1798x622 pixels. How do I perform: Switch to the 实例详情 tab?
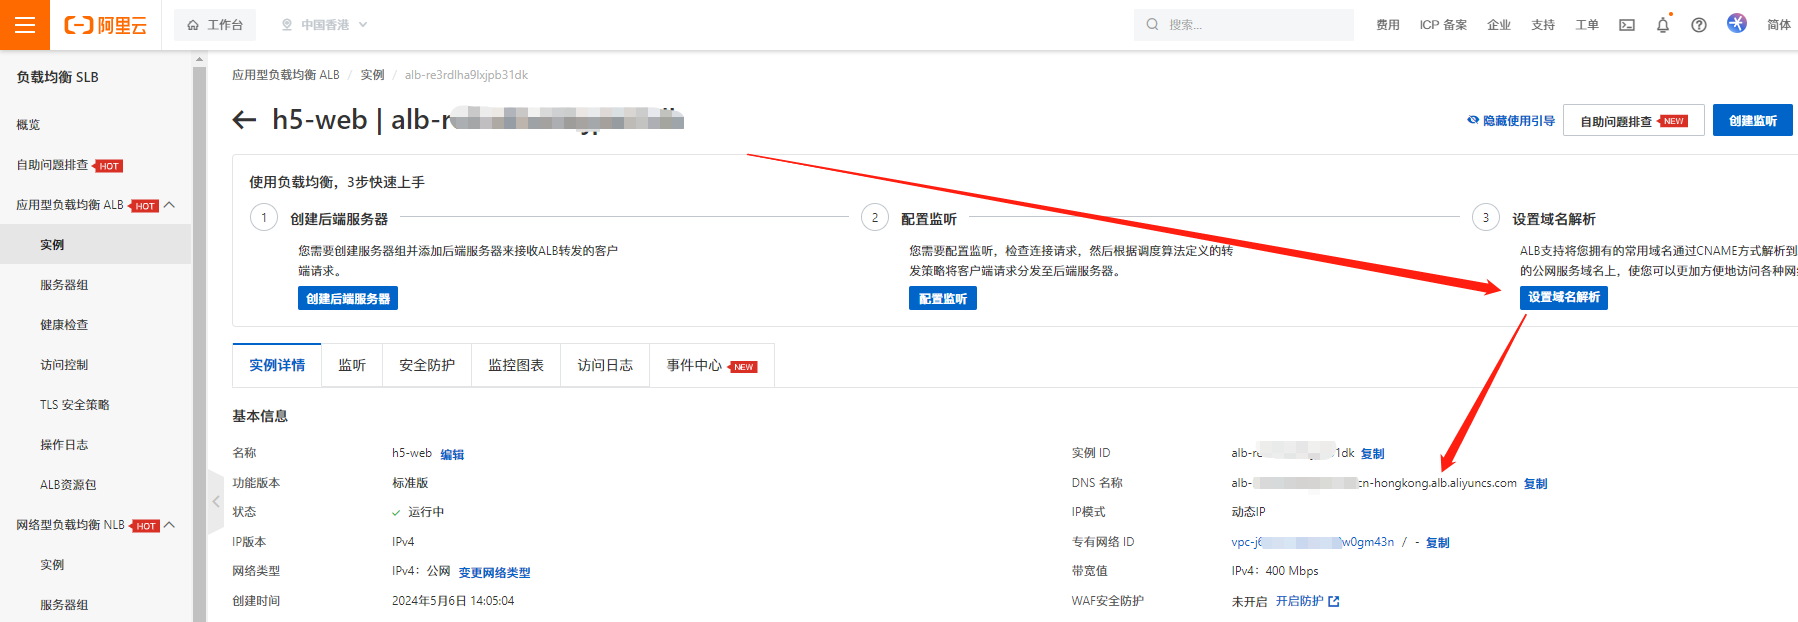click(x=277, y=365)
